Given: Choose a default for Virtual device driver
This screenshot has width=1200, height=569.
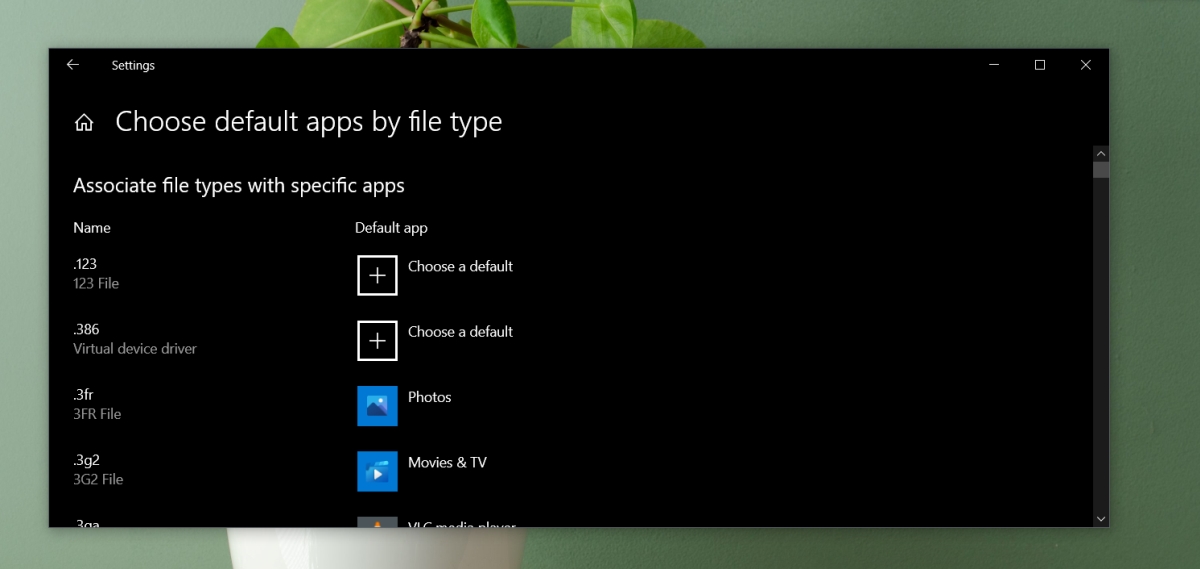Looking at the screenshot, I should 460,331.
